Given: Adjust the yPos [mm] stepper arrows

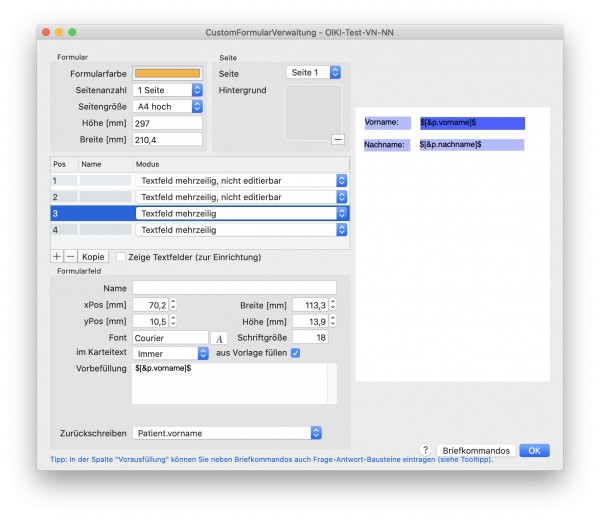Looking at the screenshot, I should [x=173, y=321].
